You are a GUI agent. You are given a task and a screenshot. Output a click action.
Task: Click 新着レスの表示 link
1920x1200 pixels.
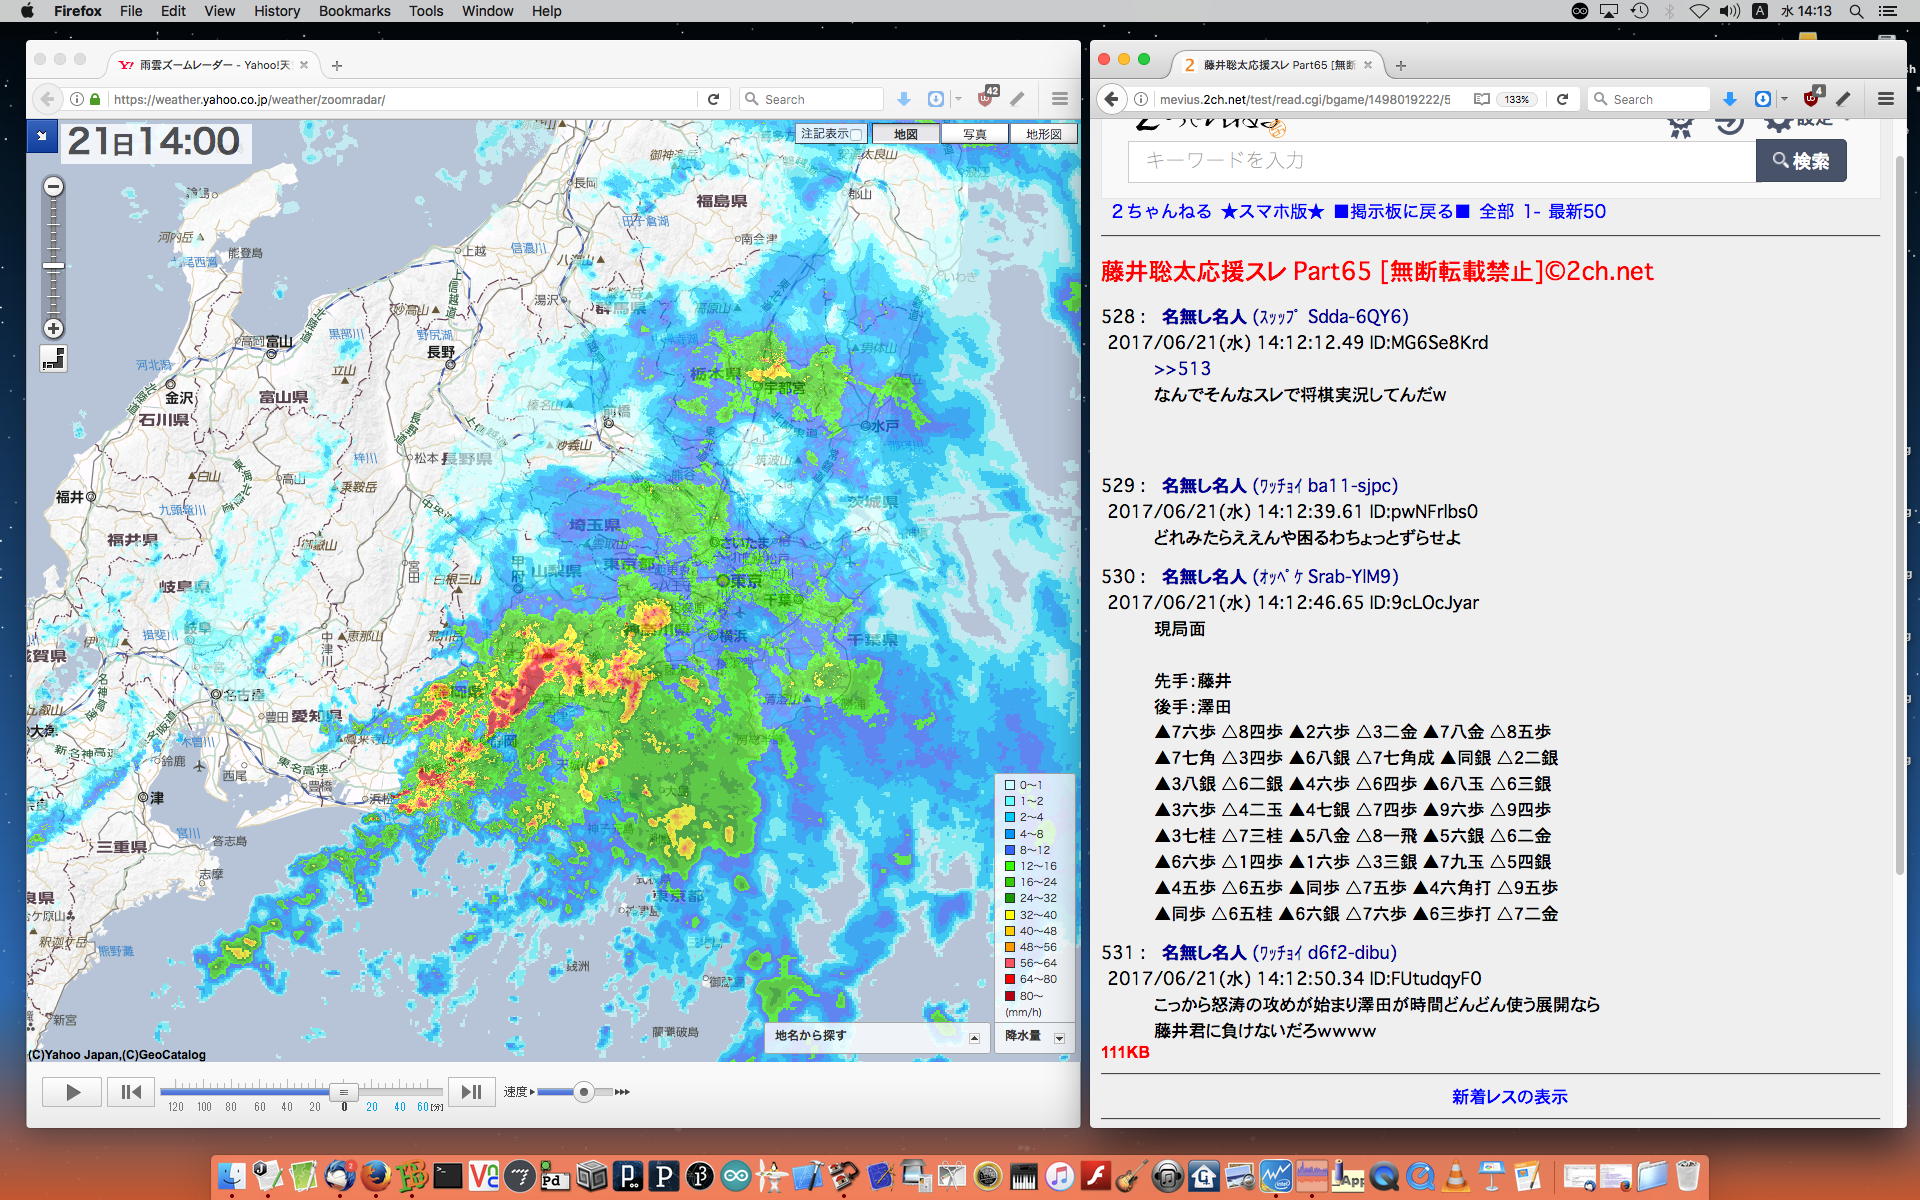(x=1509, y=1097)
